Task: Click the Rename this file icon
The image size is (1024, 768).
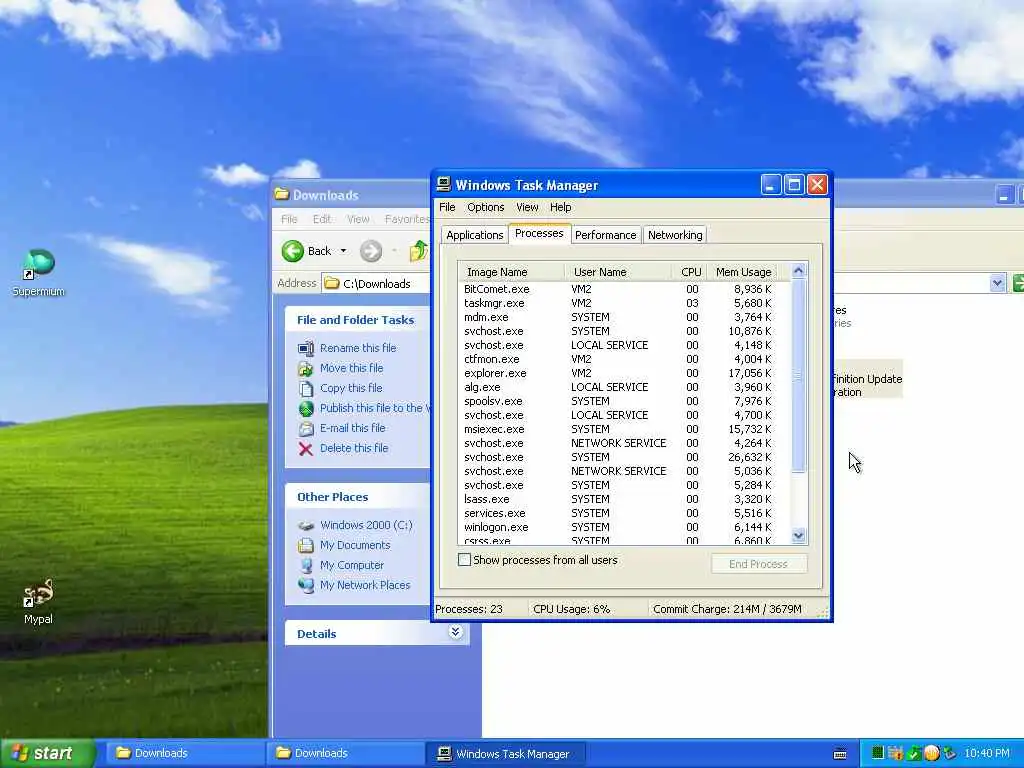Action: tap(306, 348)
